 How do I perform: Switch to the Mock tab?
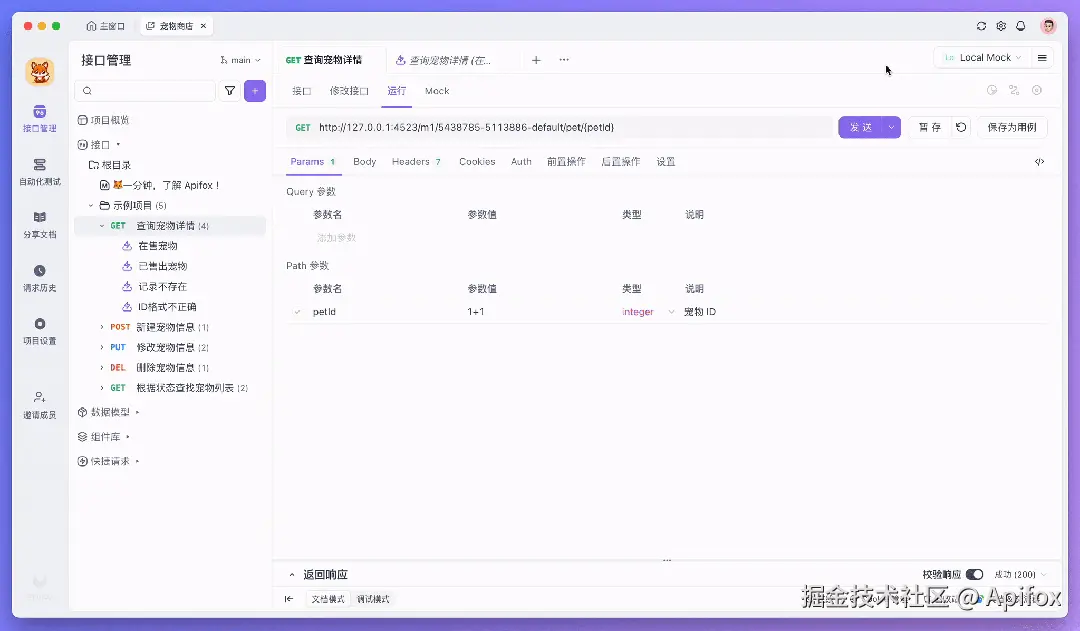click(437, 91)
